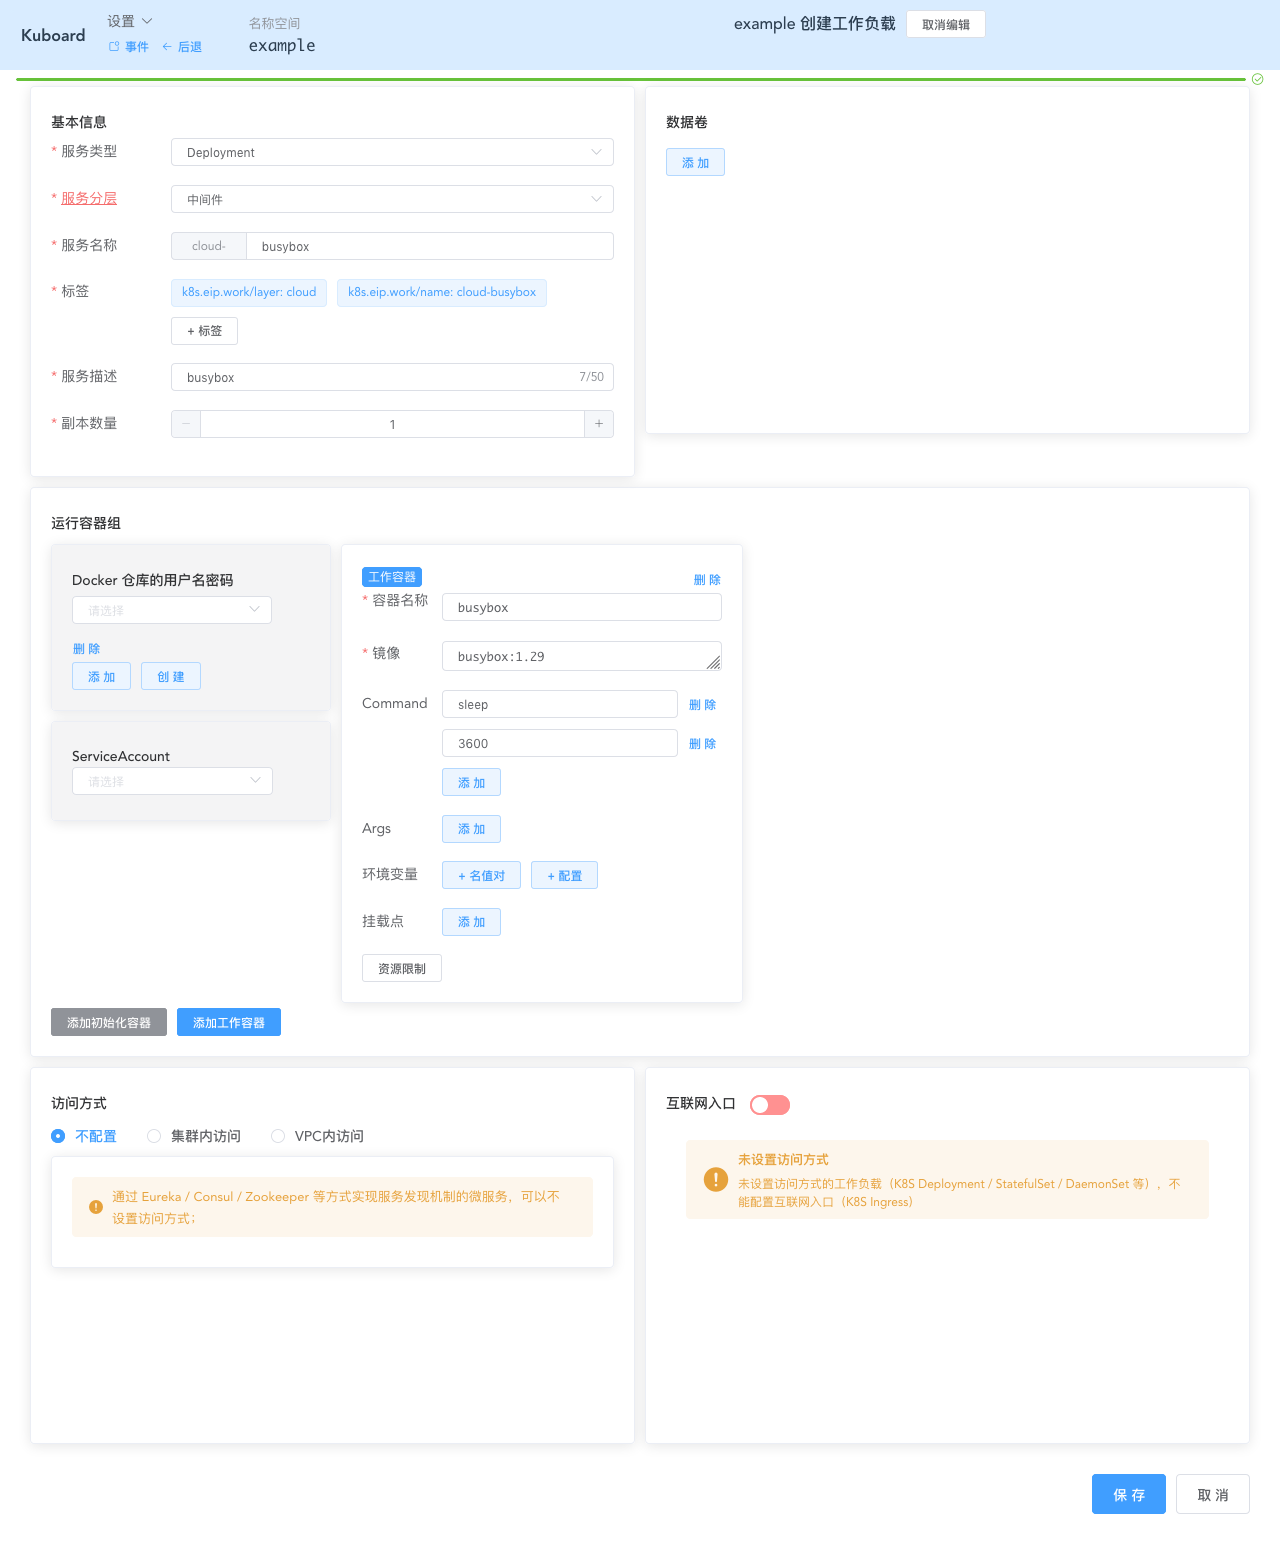Click the warning icon in the 访问方式 notice
The image size is (1280, 1564).
click(x=95, y=1207)
